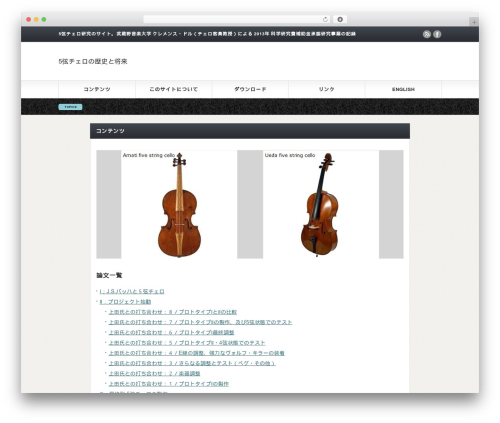Viewport: 500px width, 423px height.
Task: Open the ダウンロード menu item
Action: 250,89
